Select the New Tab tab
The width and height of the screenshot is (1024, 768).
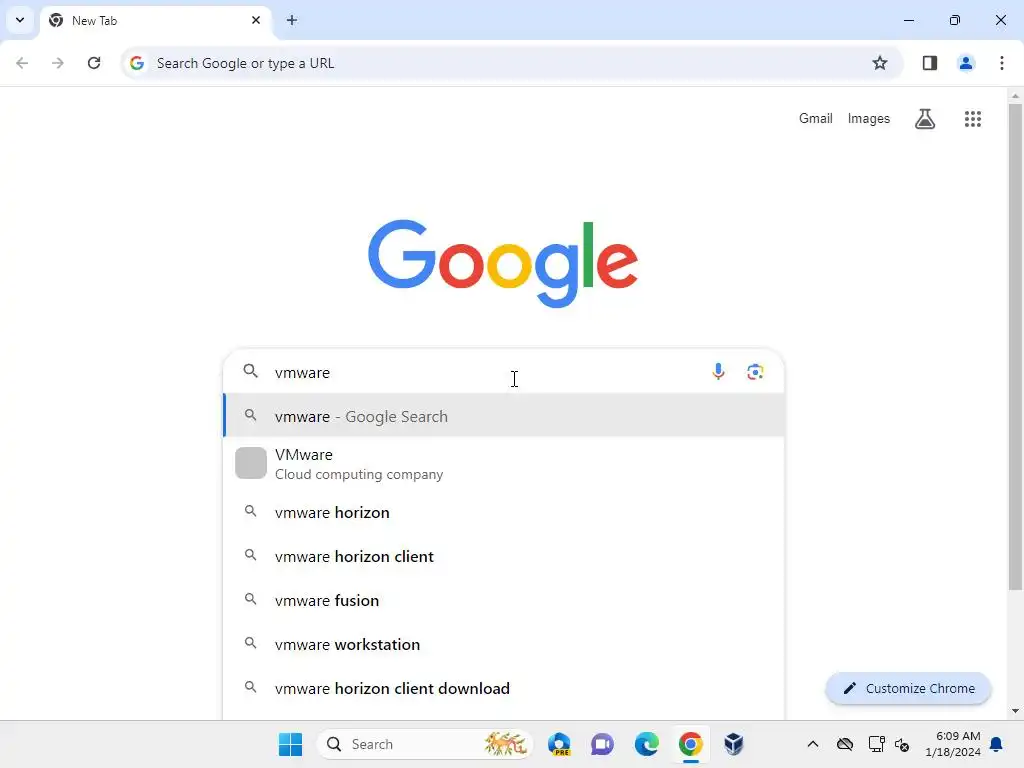[x=155, y=20]
